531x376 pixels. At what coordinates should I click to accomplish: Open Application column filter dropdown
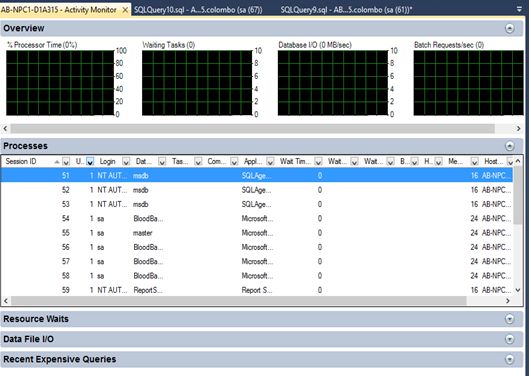pyautogui.click(x=270, y=162)
